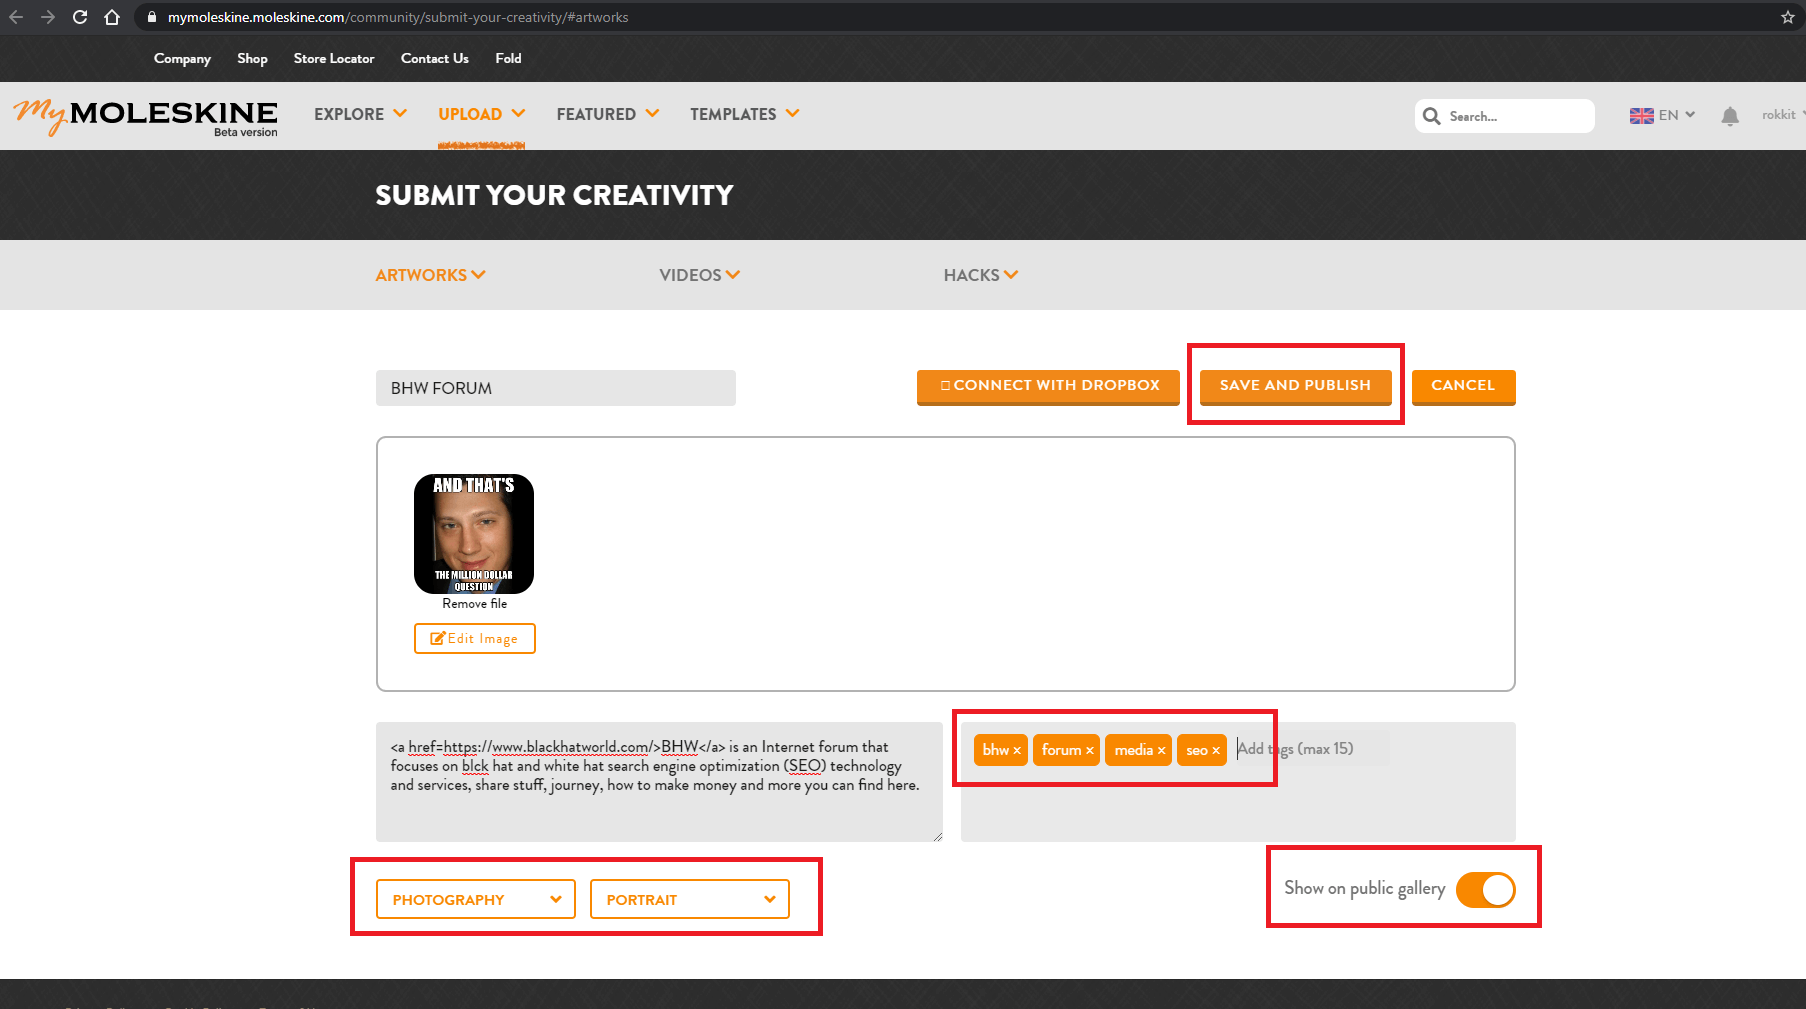Open notifications bell icon
This screenshot has width=1806, height=1009.
tap(1730, 116)
